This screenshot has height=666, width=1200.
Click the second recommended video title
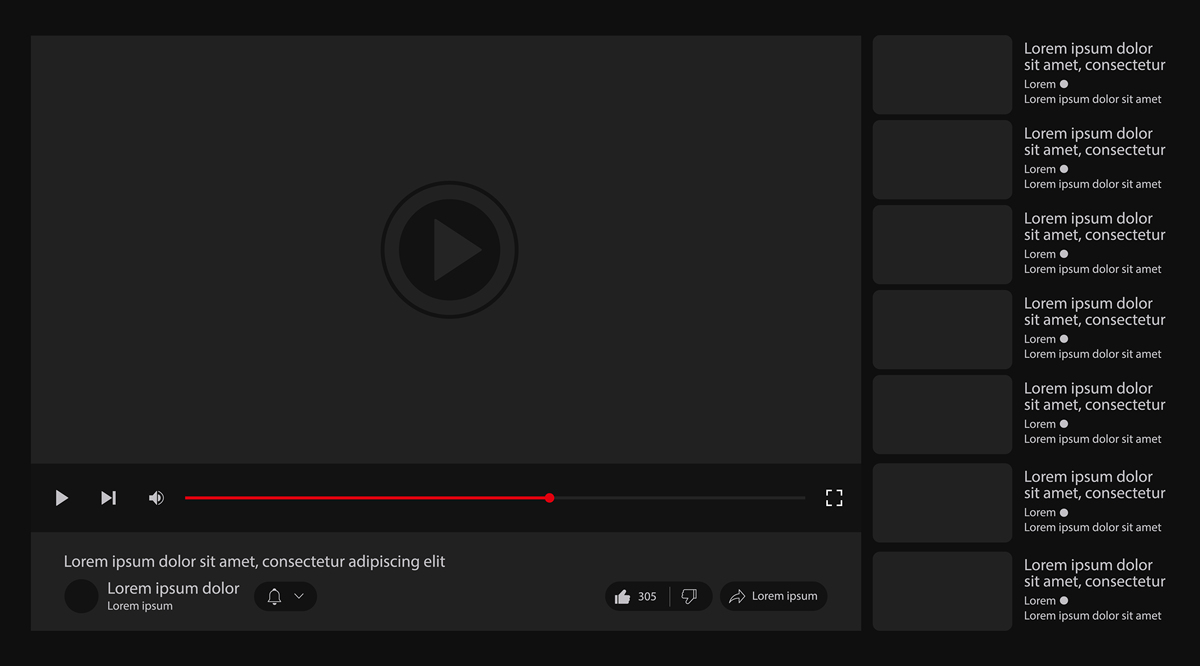pyautogui.click(x=1094, y=142)
